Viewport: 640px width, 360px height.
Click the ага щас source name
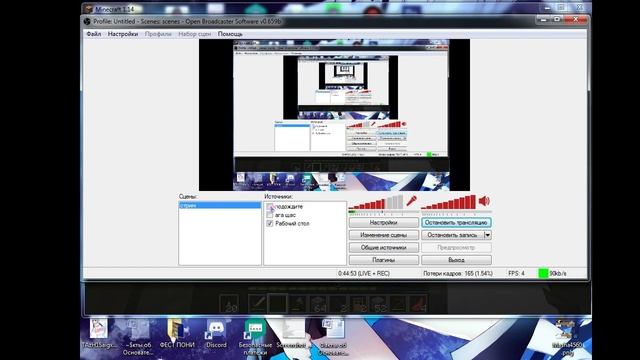click(x=285, y=215)
